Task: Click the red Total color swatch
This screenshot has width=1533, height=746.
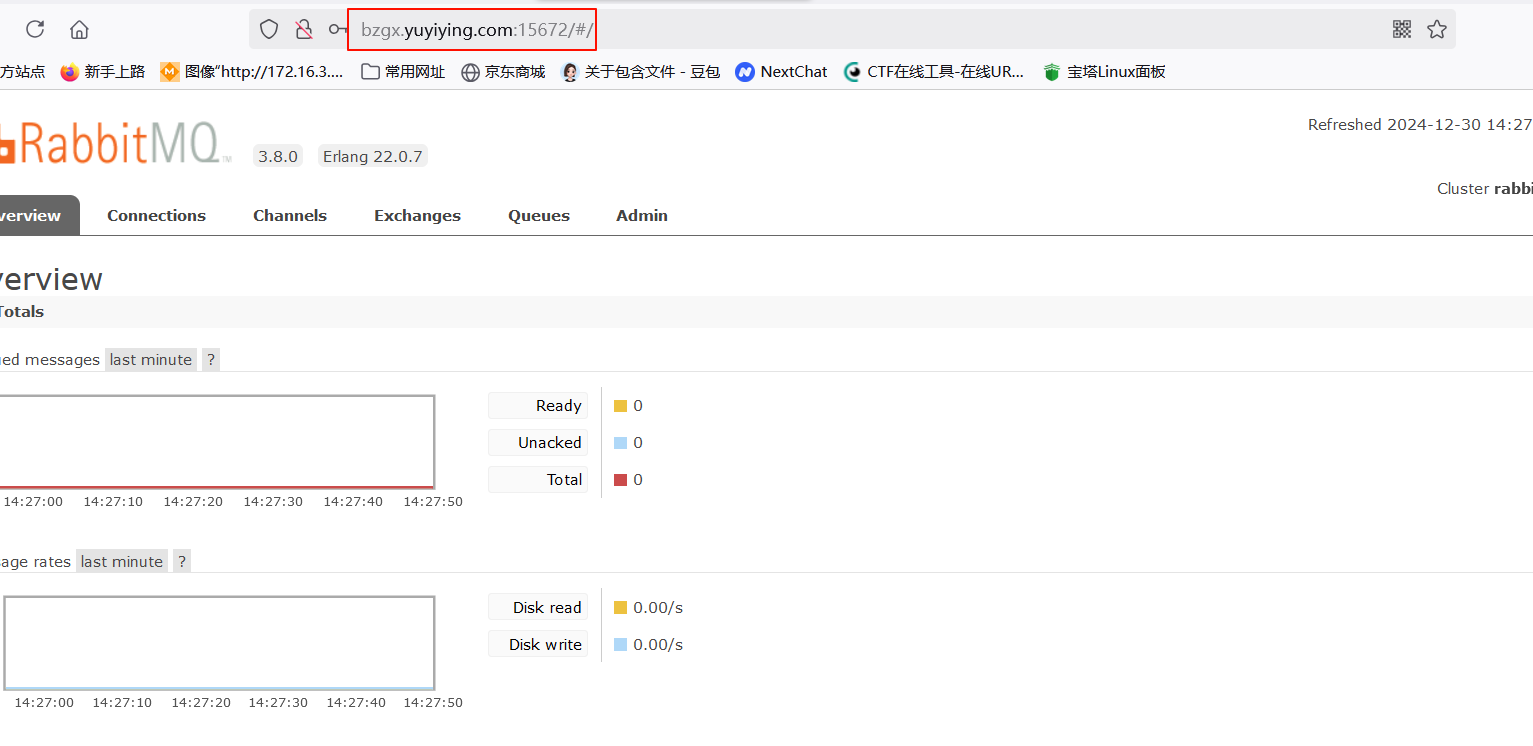Action: click(x=620, y=480)
